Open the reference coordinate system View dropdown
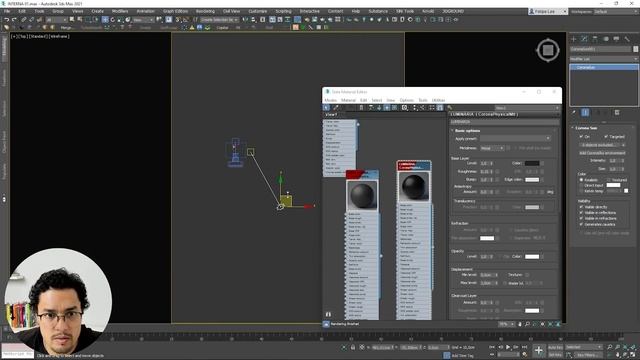This screenshot has height=360, width=640. tap(143, 20)
